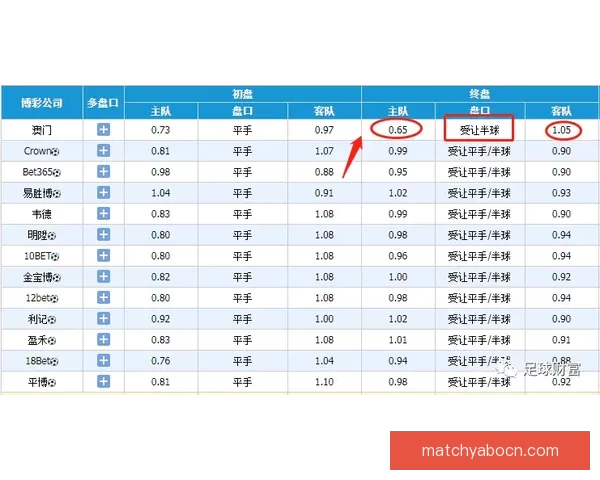Expand multi-handicap plus icon for 澳门 row
600x480 pixels.
click(x=103, y=129)
